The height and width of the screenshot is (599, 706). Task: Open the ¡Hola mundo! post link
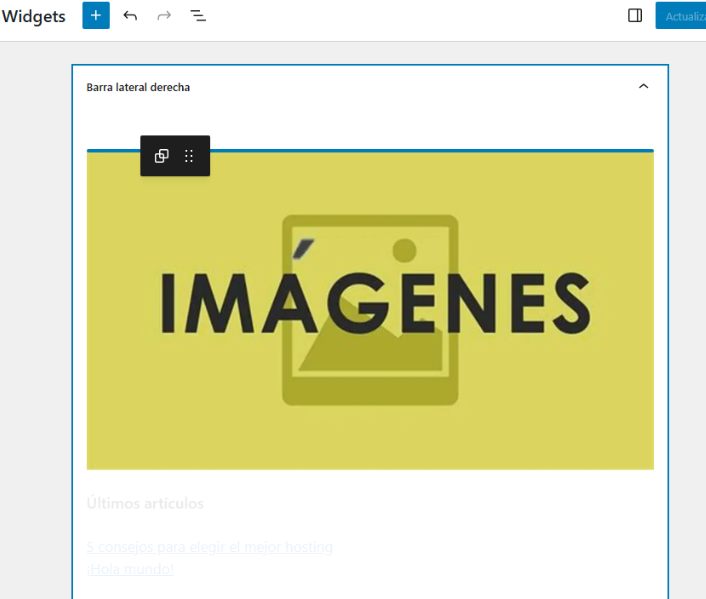(x=130, y=569)
